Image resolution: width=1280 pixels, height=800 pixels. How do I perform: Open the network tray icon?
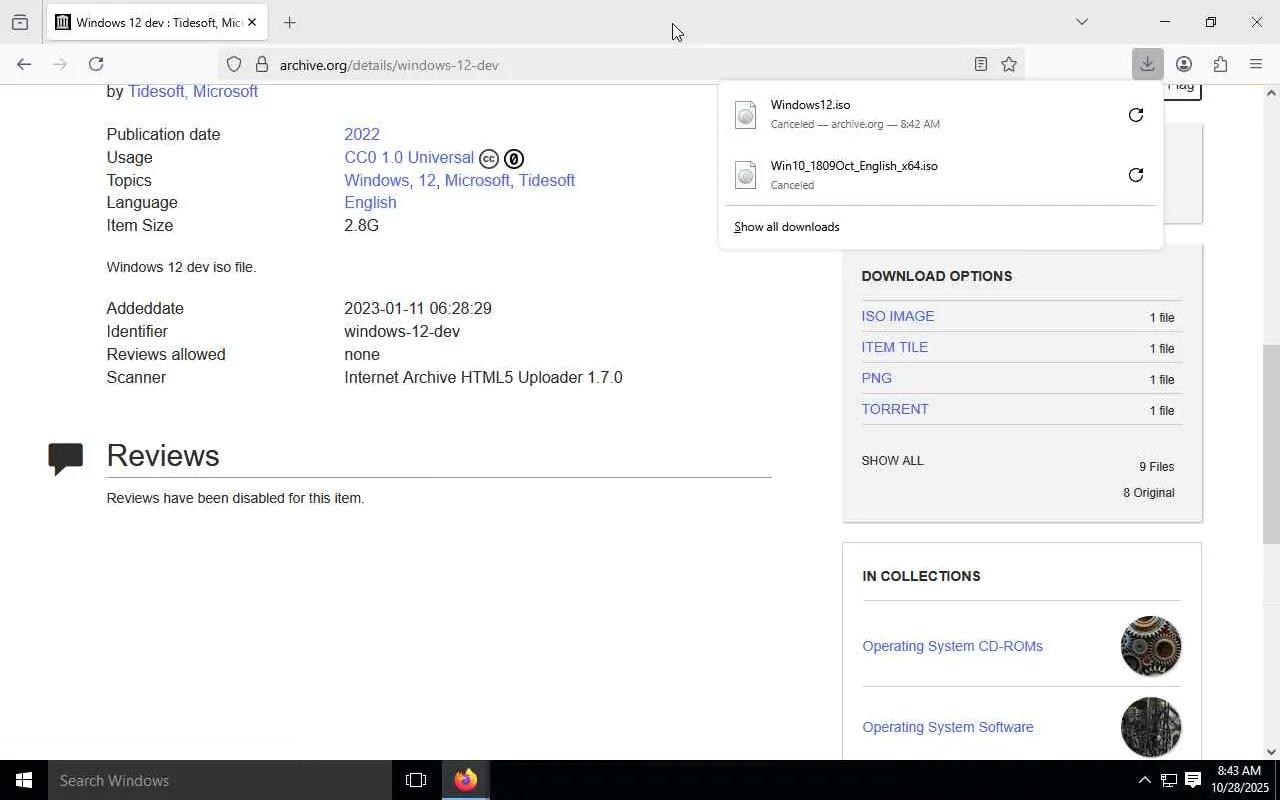1168,780
